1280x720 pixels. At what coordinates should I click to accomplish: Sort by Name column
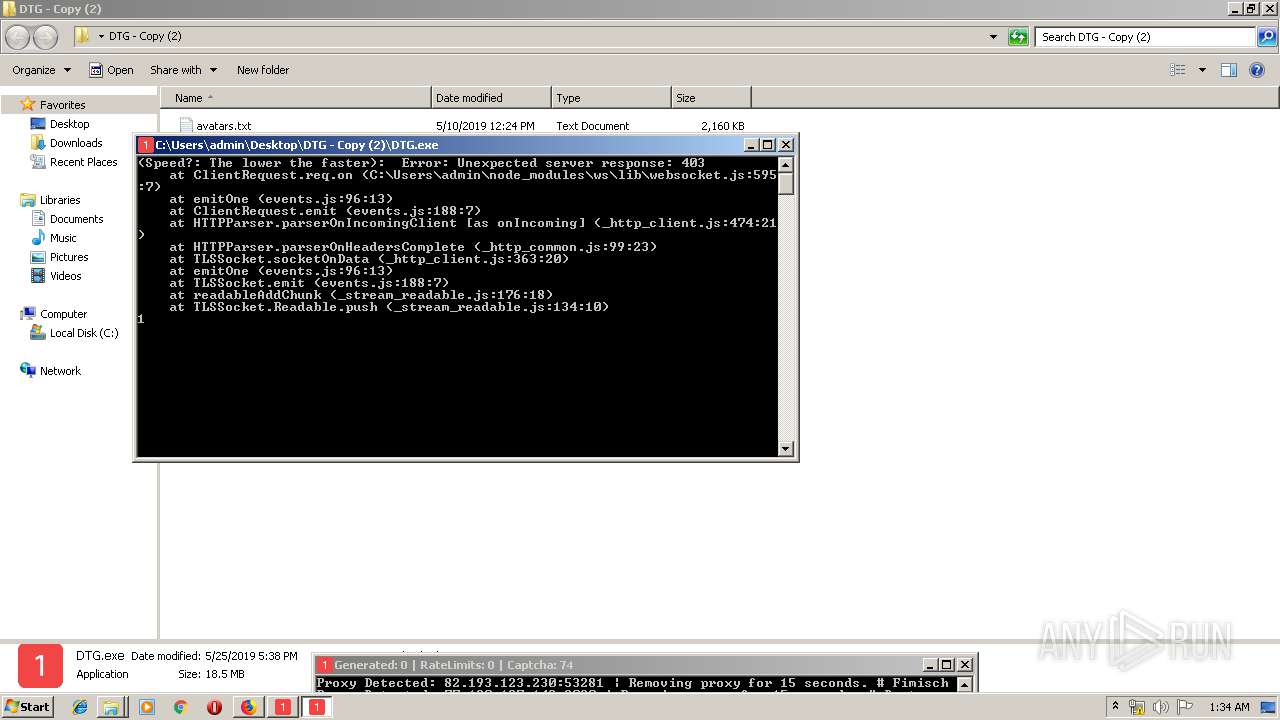click(x=295, y=98)
